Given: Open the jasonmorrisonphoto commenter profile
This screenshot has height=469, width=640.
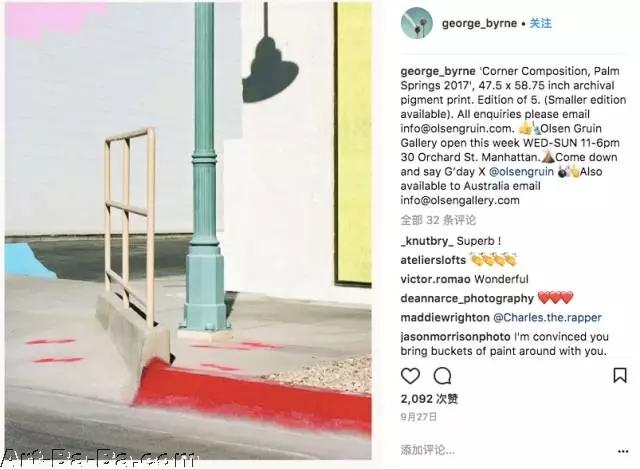Looking at the screenshot, I should (x=455, y=337).
